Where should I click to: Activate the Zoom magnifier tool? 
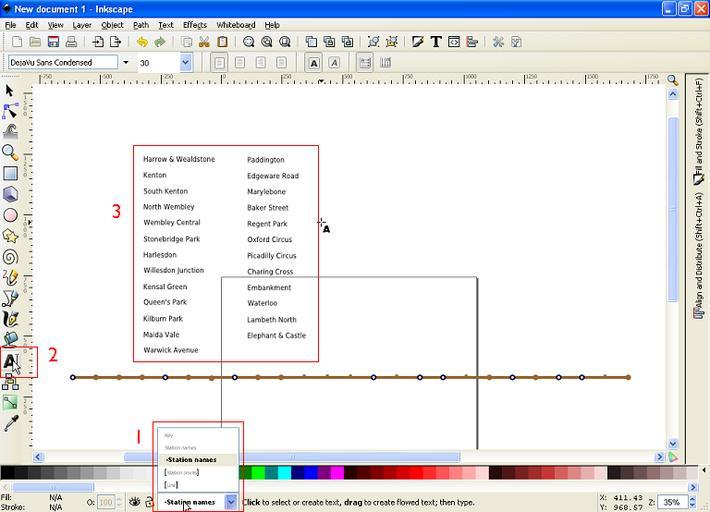coord(10,153)
